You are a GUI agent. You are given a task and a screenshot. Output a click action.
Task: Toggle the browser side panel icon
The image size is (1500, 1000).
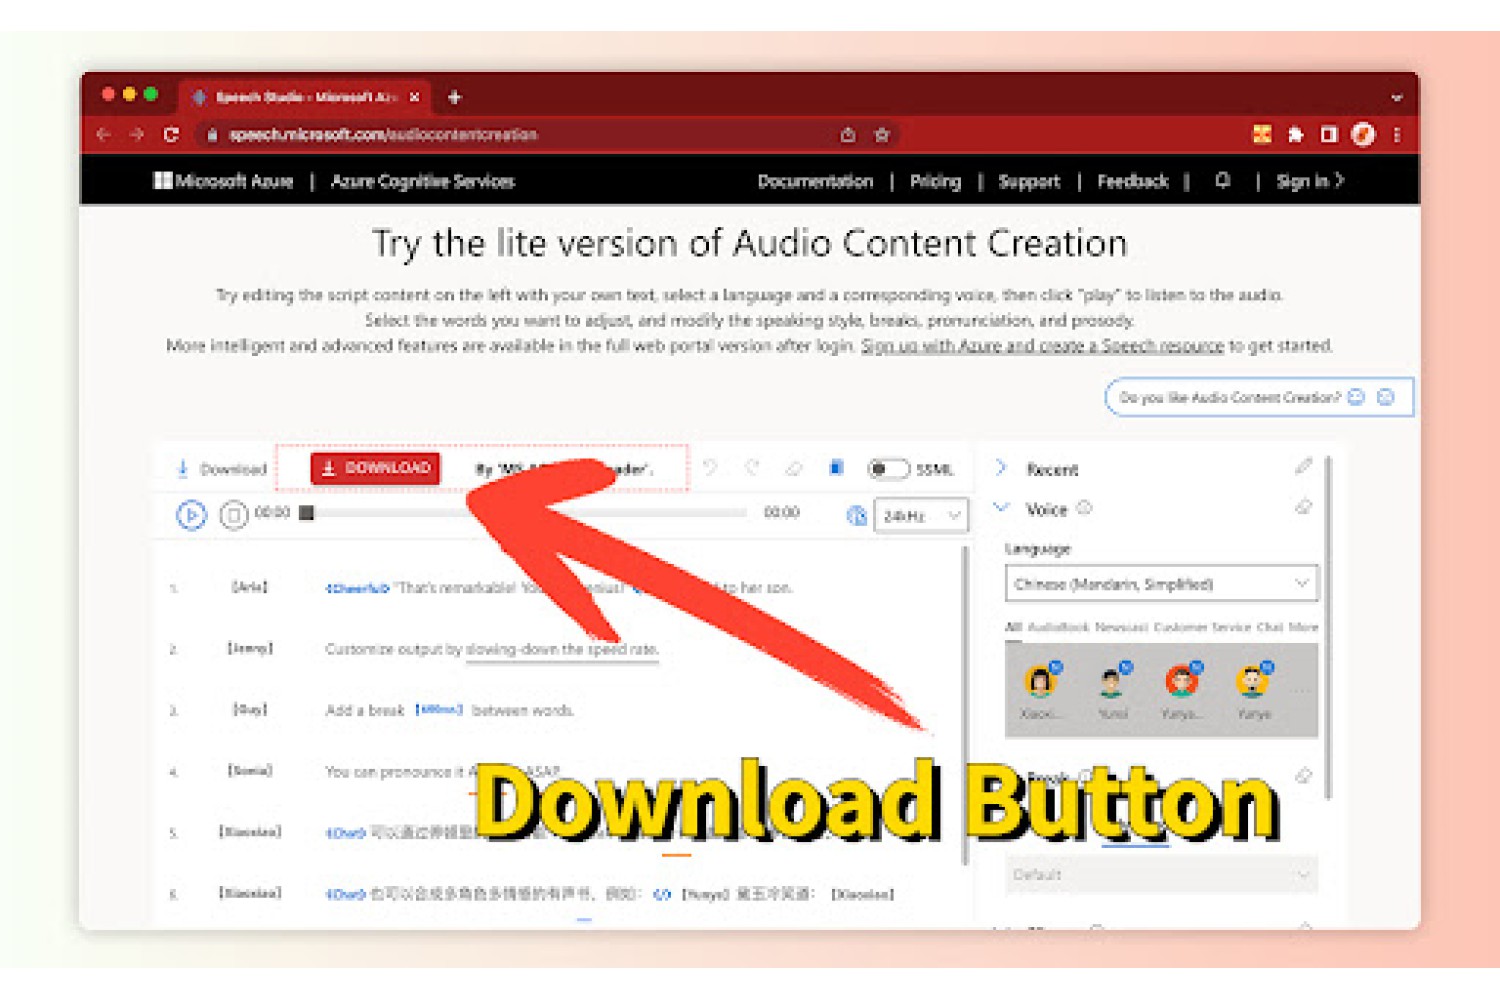click(1329, 134)
